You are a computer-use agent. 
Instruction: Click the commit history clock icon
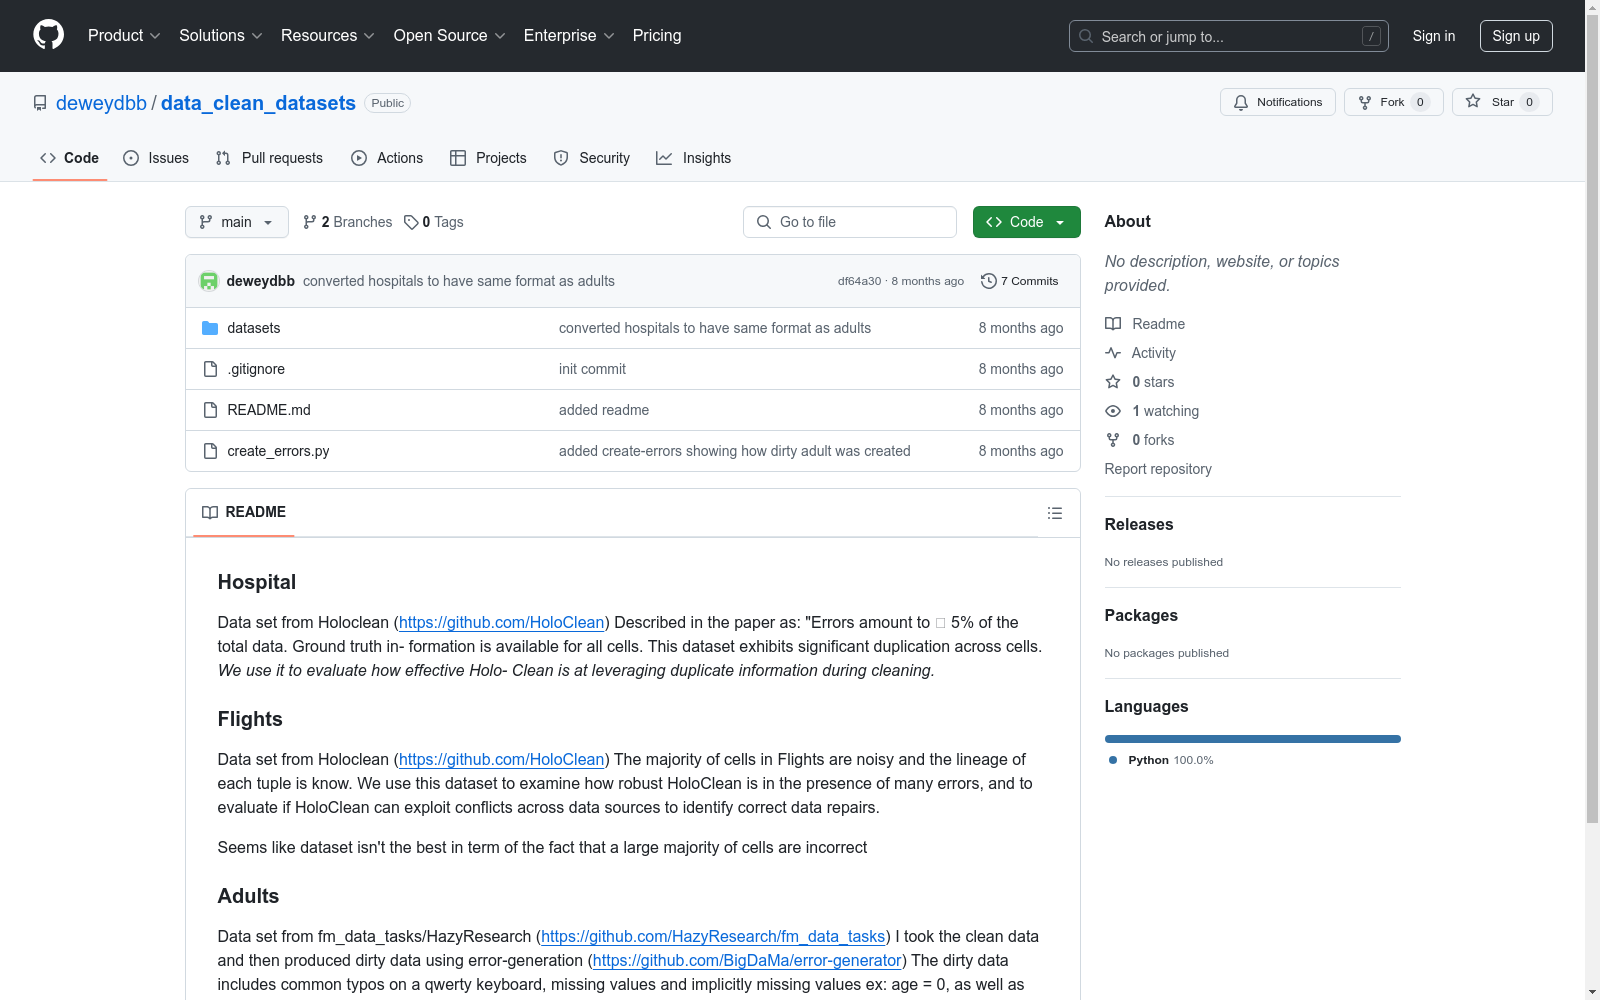(x=989, y=281)
